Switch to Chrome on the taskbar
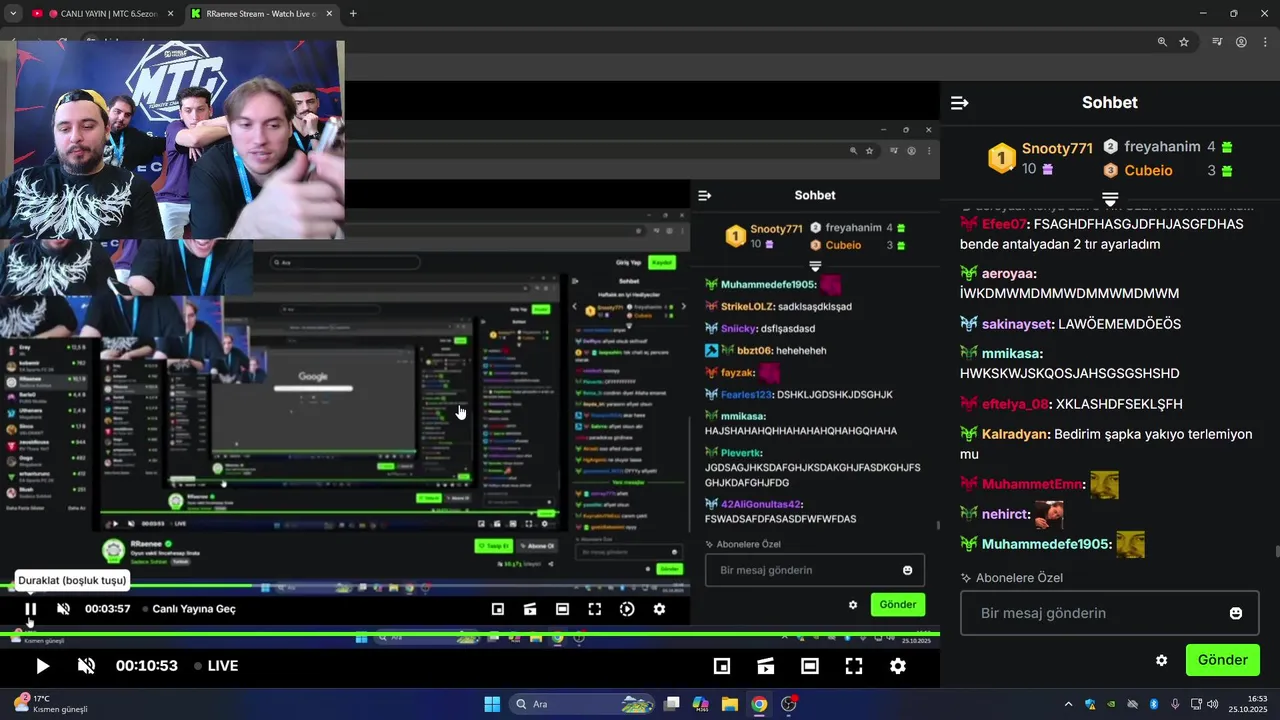Image resolution: width=1280 pixels, height=720 pixels. 759,704
